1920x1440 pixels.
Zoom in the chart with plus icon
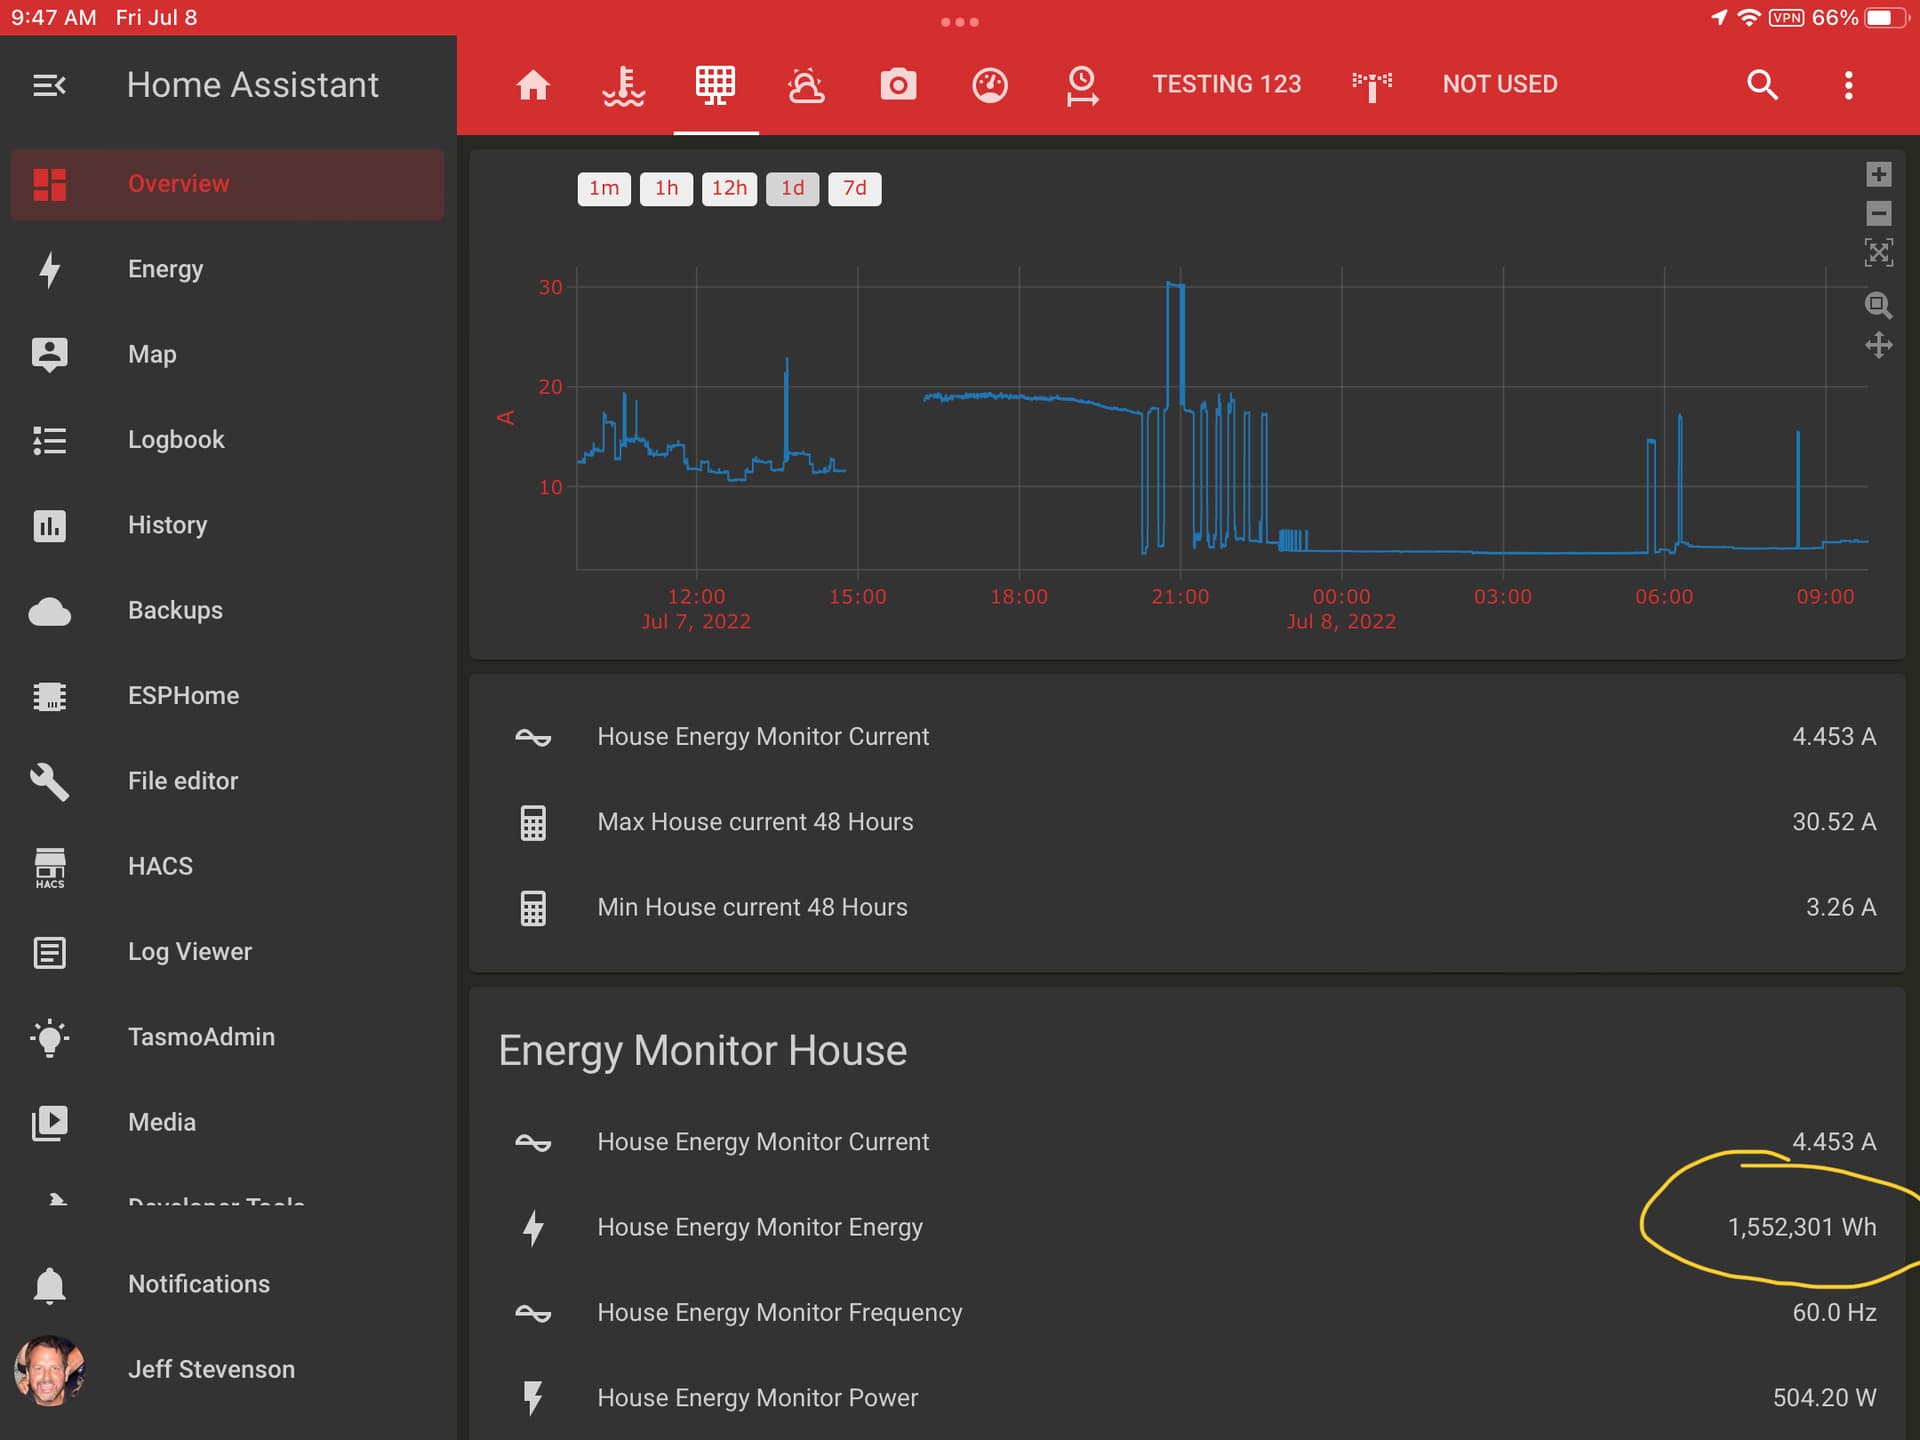(x=1878, y=174)
